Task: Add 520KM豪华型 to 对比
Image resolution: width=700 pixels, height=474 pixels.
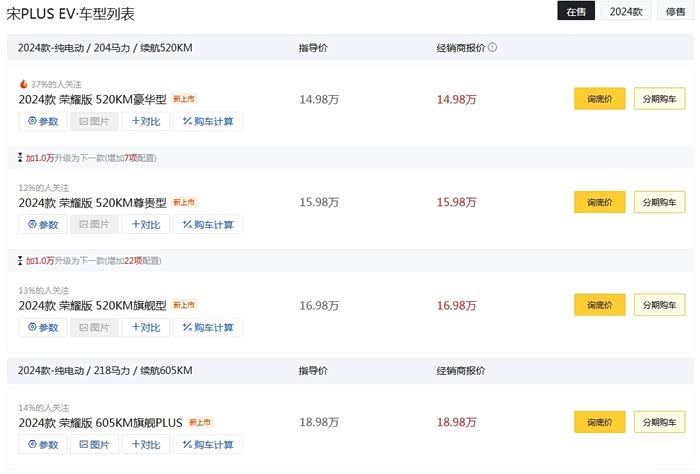Action: tap(146, 121)
